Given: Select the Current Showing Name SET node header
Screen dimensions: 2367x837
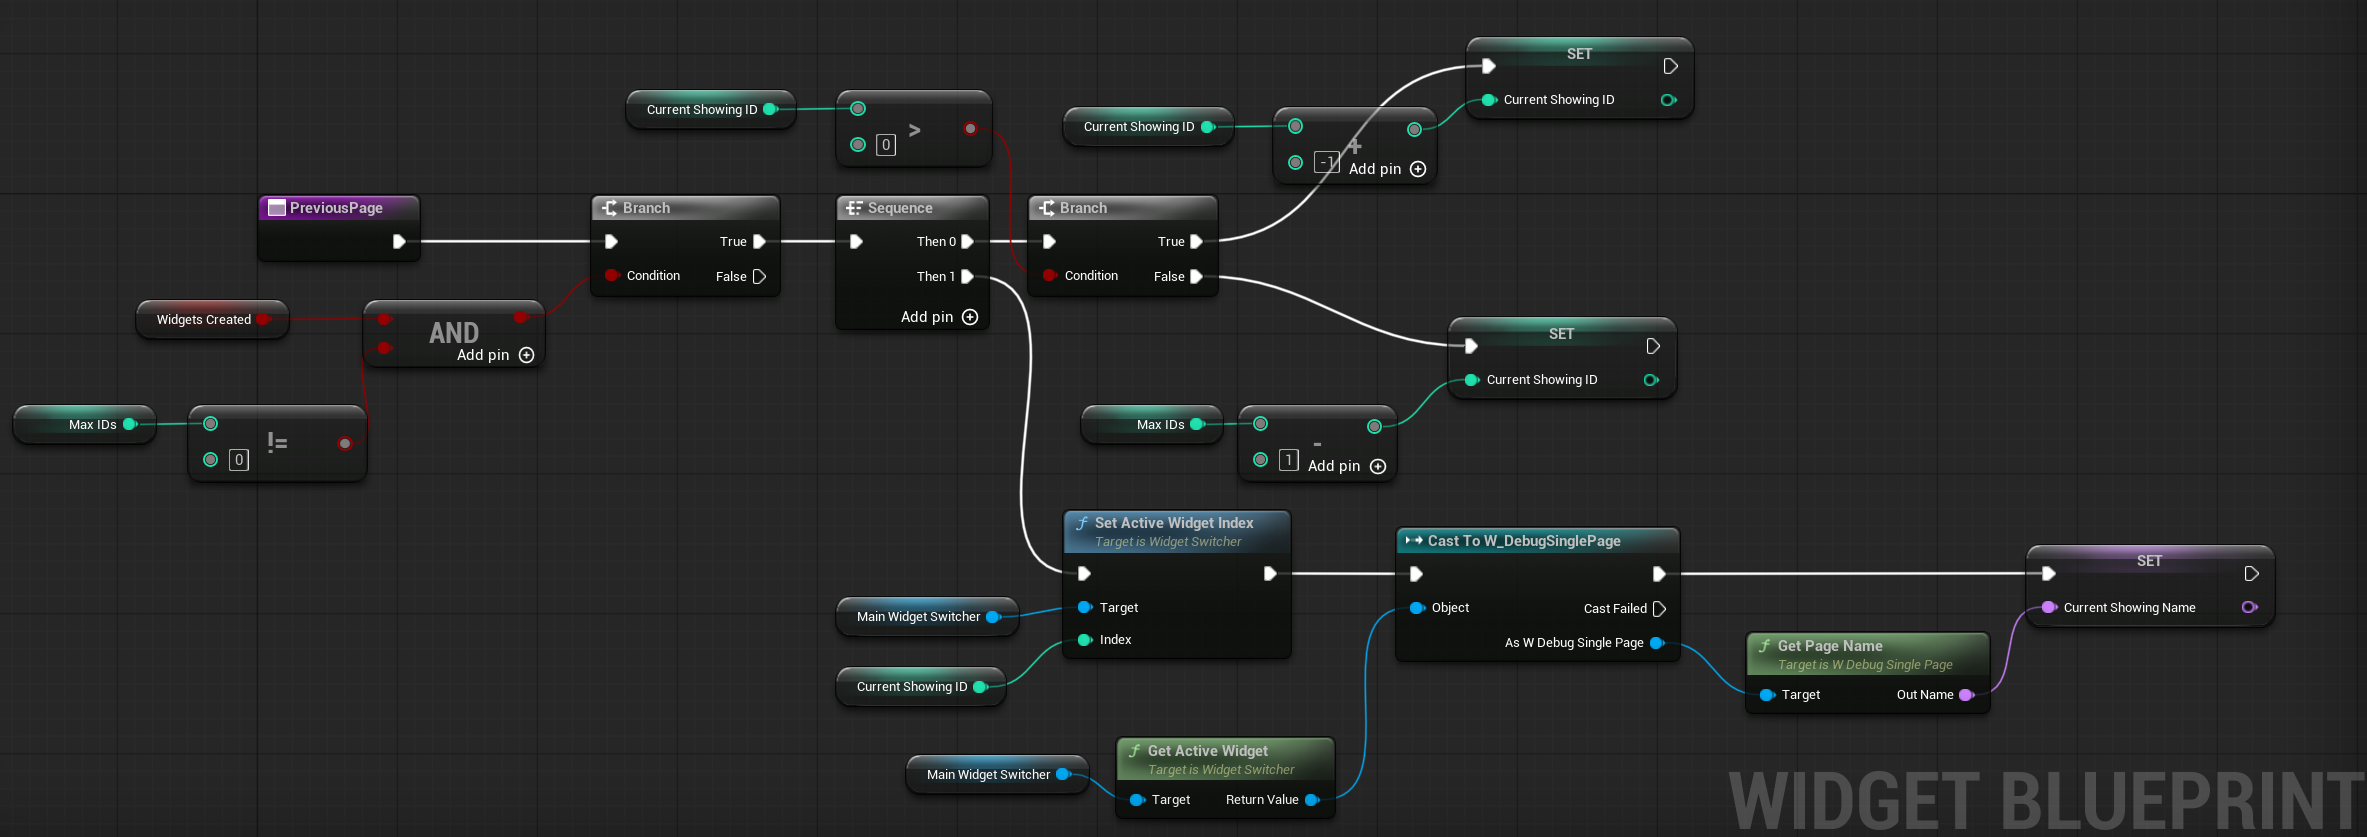Looking at the screenshot, I should pos(2148,561).
